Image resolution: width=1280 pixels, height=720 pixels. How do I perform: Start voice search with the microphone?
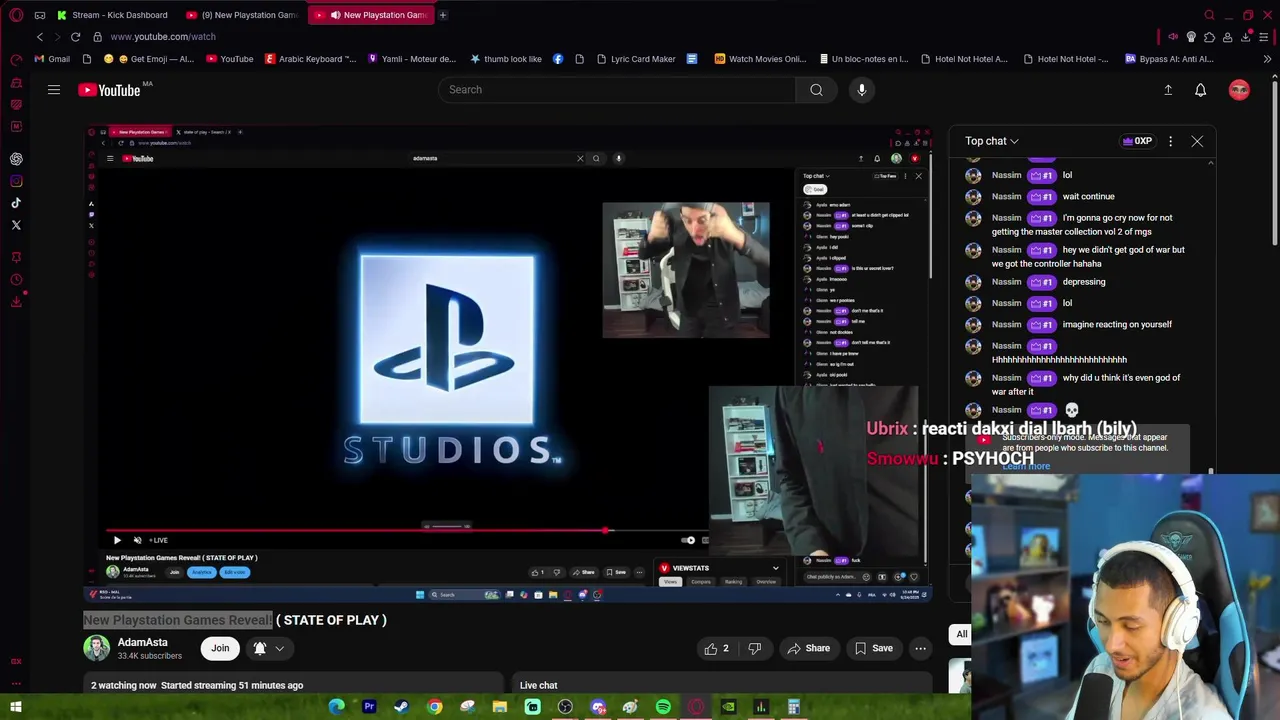click(862, 90)
